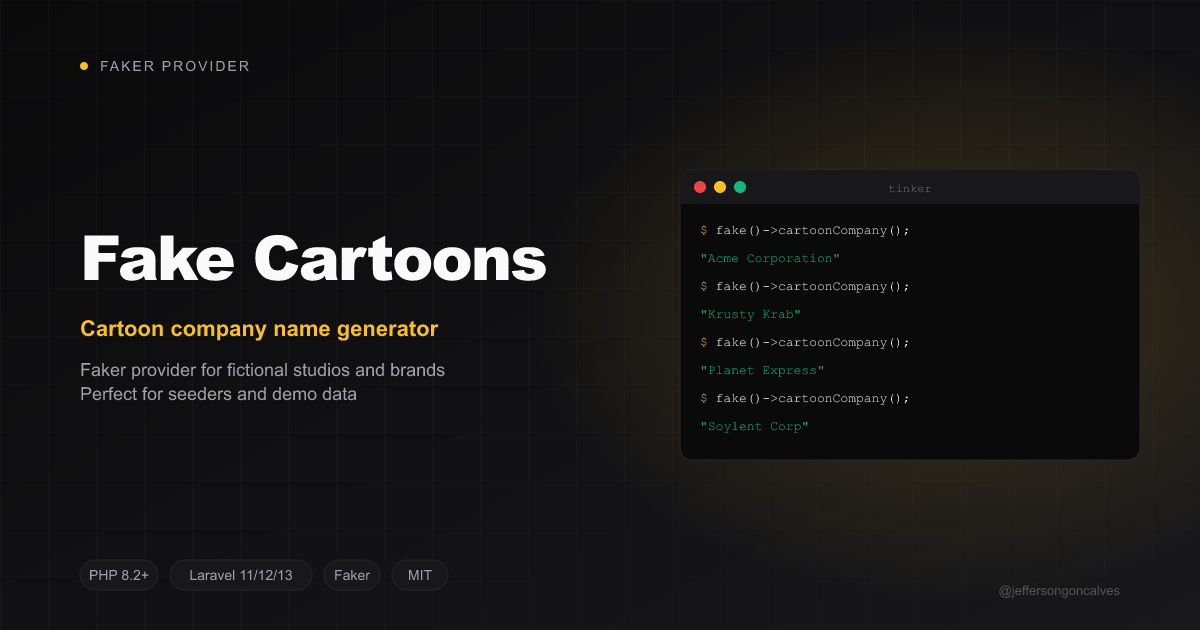Click the Faker badge

click(x=352, y=575)
